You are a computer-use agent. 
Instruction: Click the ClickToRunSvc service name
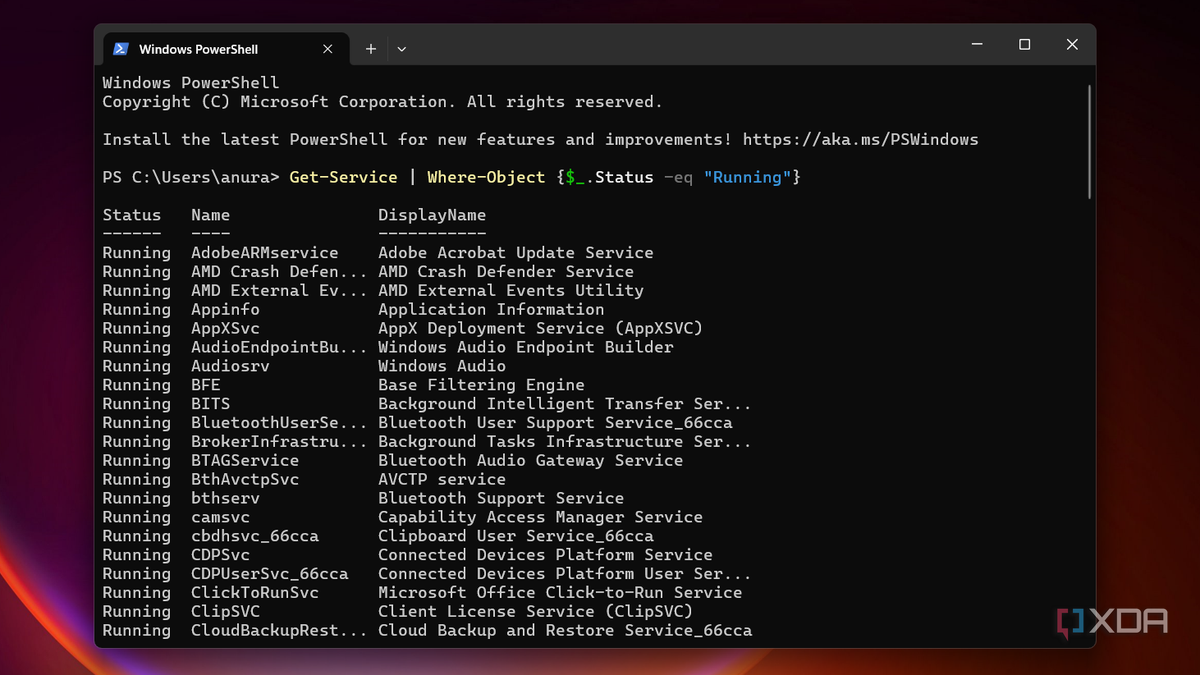255,593
